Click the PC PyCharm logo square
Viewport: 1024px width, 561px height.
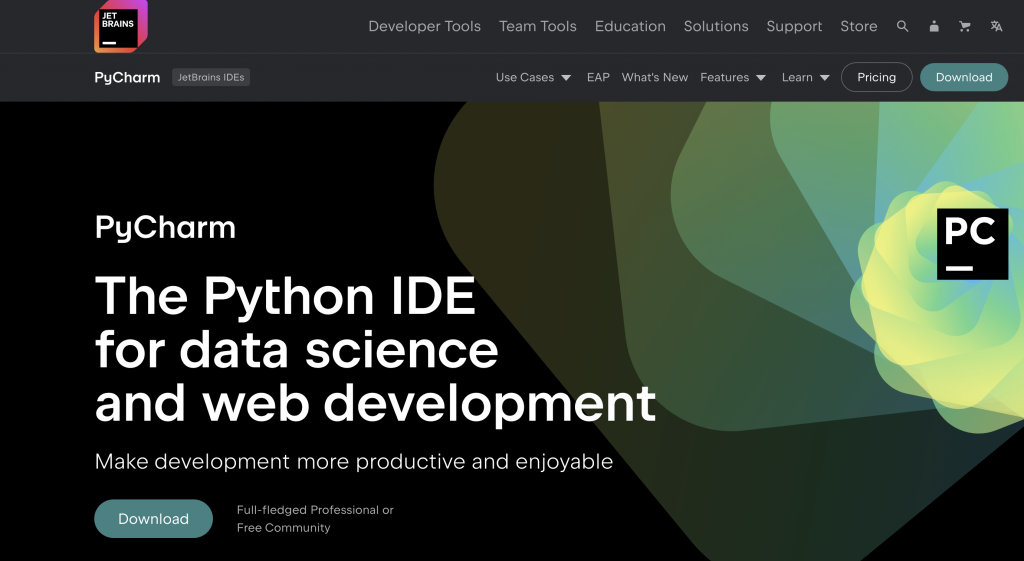tap(972, 244)
